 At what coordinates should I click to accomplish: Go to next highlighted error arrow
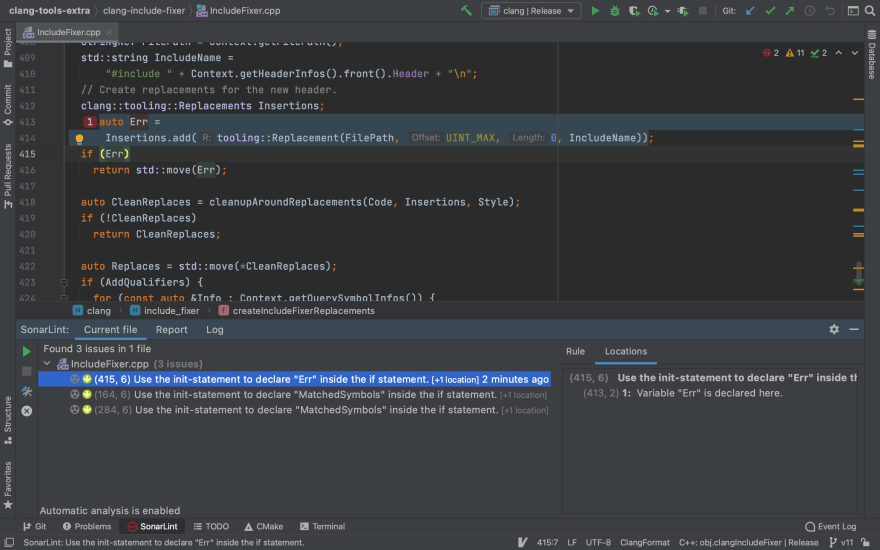854,53
